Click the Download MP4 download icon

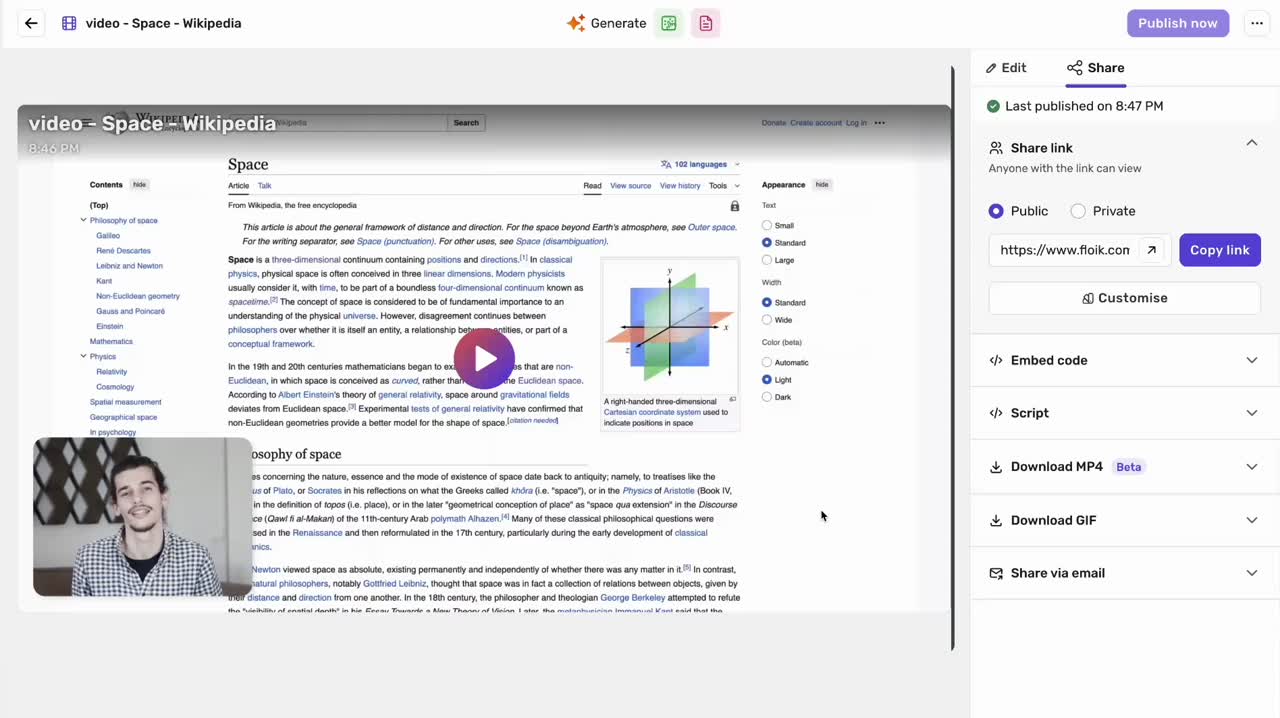996,467
